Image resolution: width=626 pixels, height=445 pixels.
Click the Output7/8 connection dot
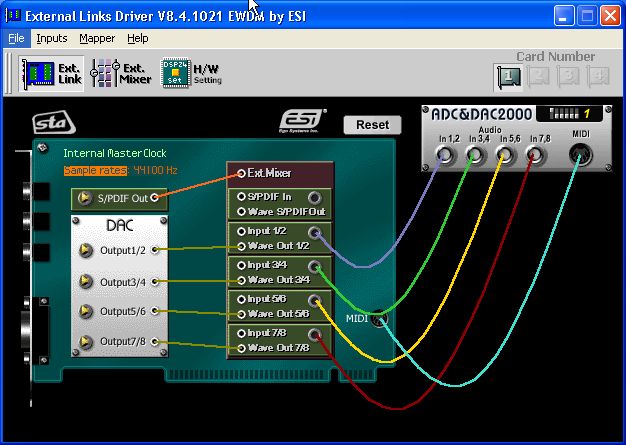(155, 341)
